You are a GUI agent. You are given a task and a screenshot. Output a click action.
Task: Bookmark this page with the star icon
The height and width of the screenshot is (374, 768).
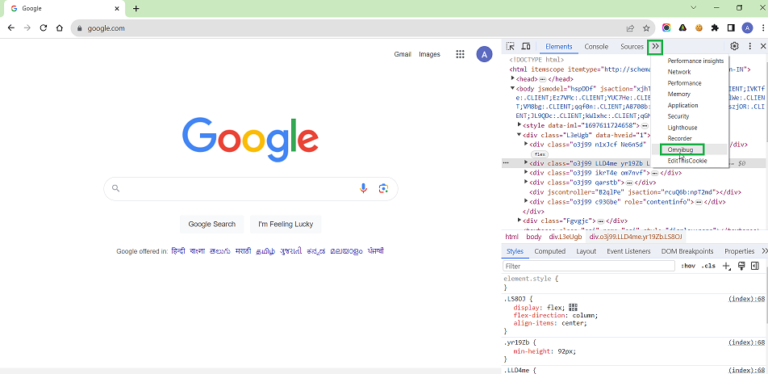click(646, 28)
